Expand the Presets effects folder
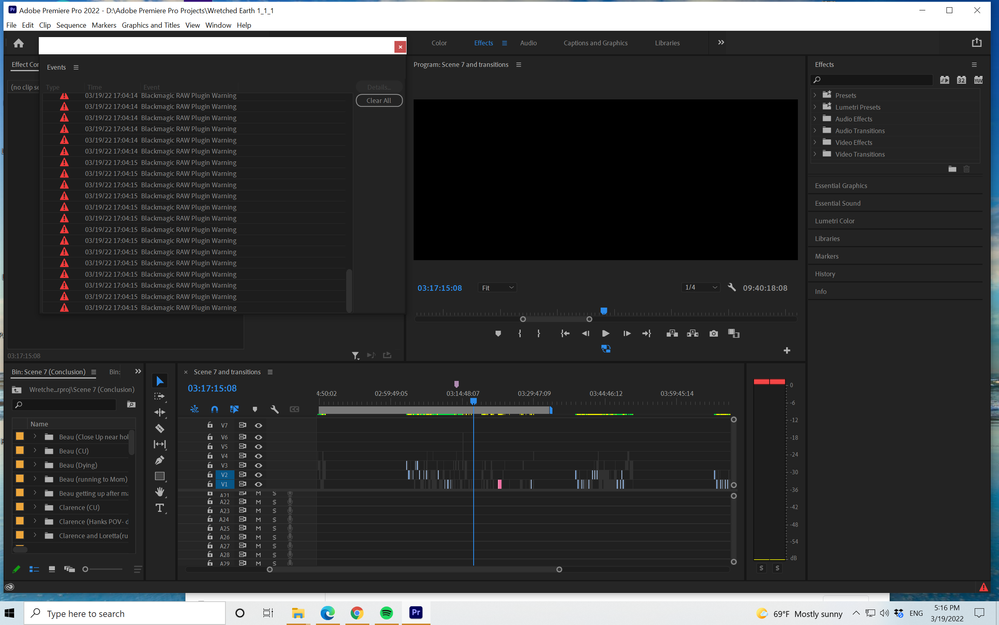Screen dimensions: 999x625 click(x=815, y=95)
